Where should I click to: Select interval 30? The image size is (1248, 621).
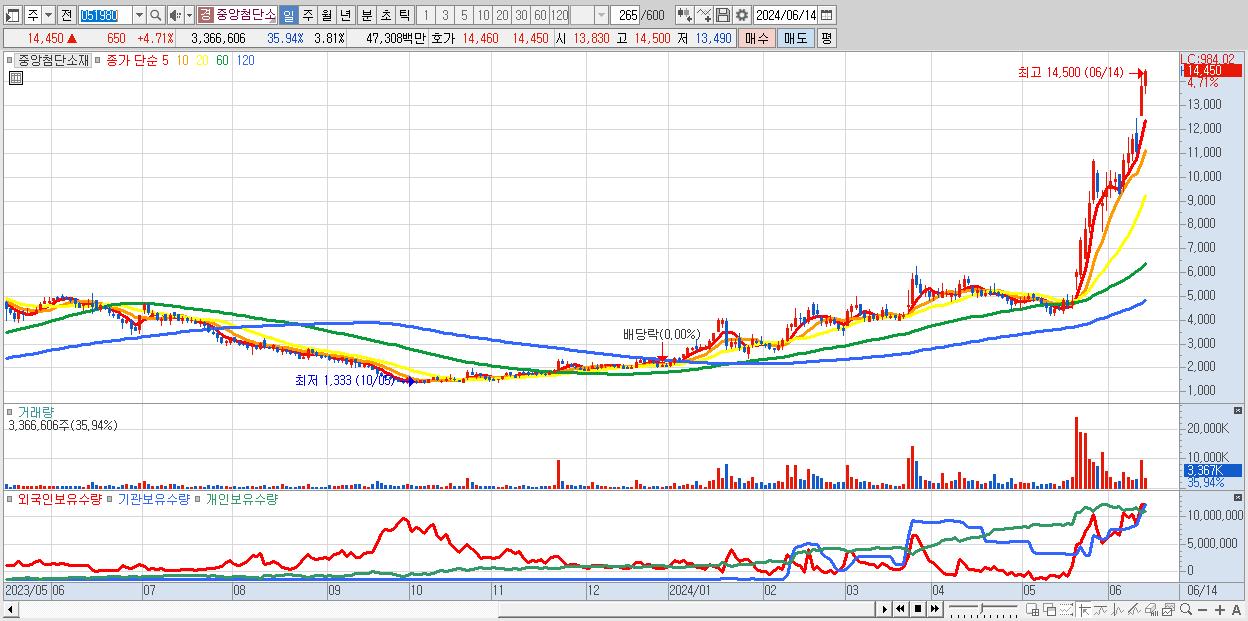pyautogui.click(x=521, y=15)
